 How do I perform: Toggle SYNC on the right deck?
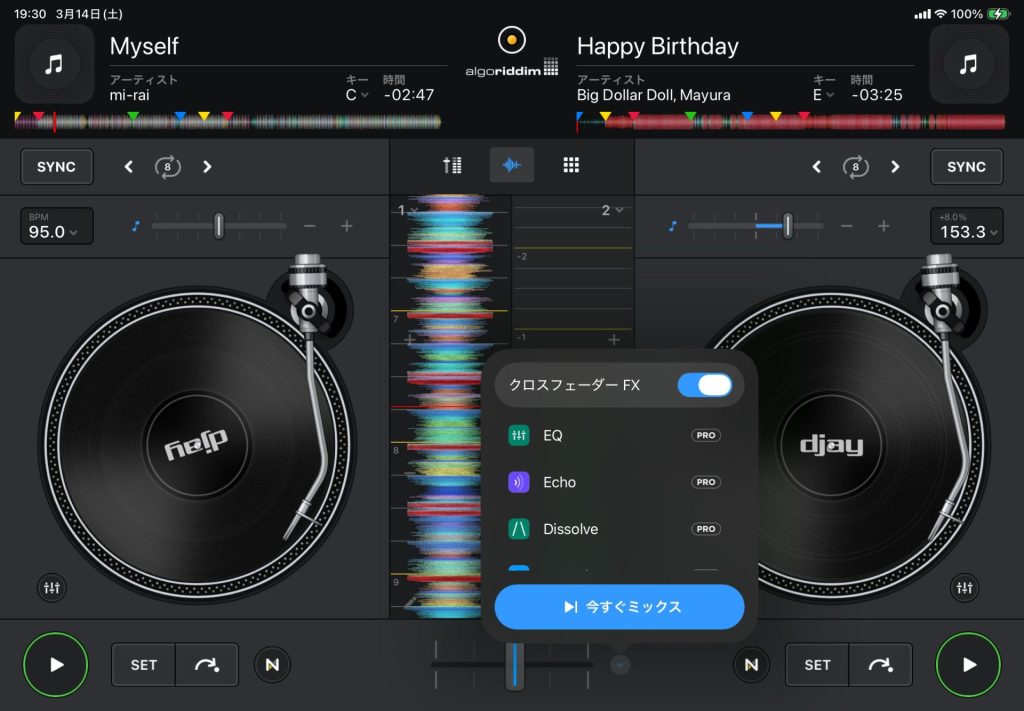pyautogui.click(x=966, y=167)
